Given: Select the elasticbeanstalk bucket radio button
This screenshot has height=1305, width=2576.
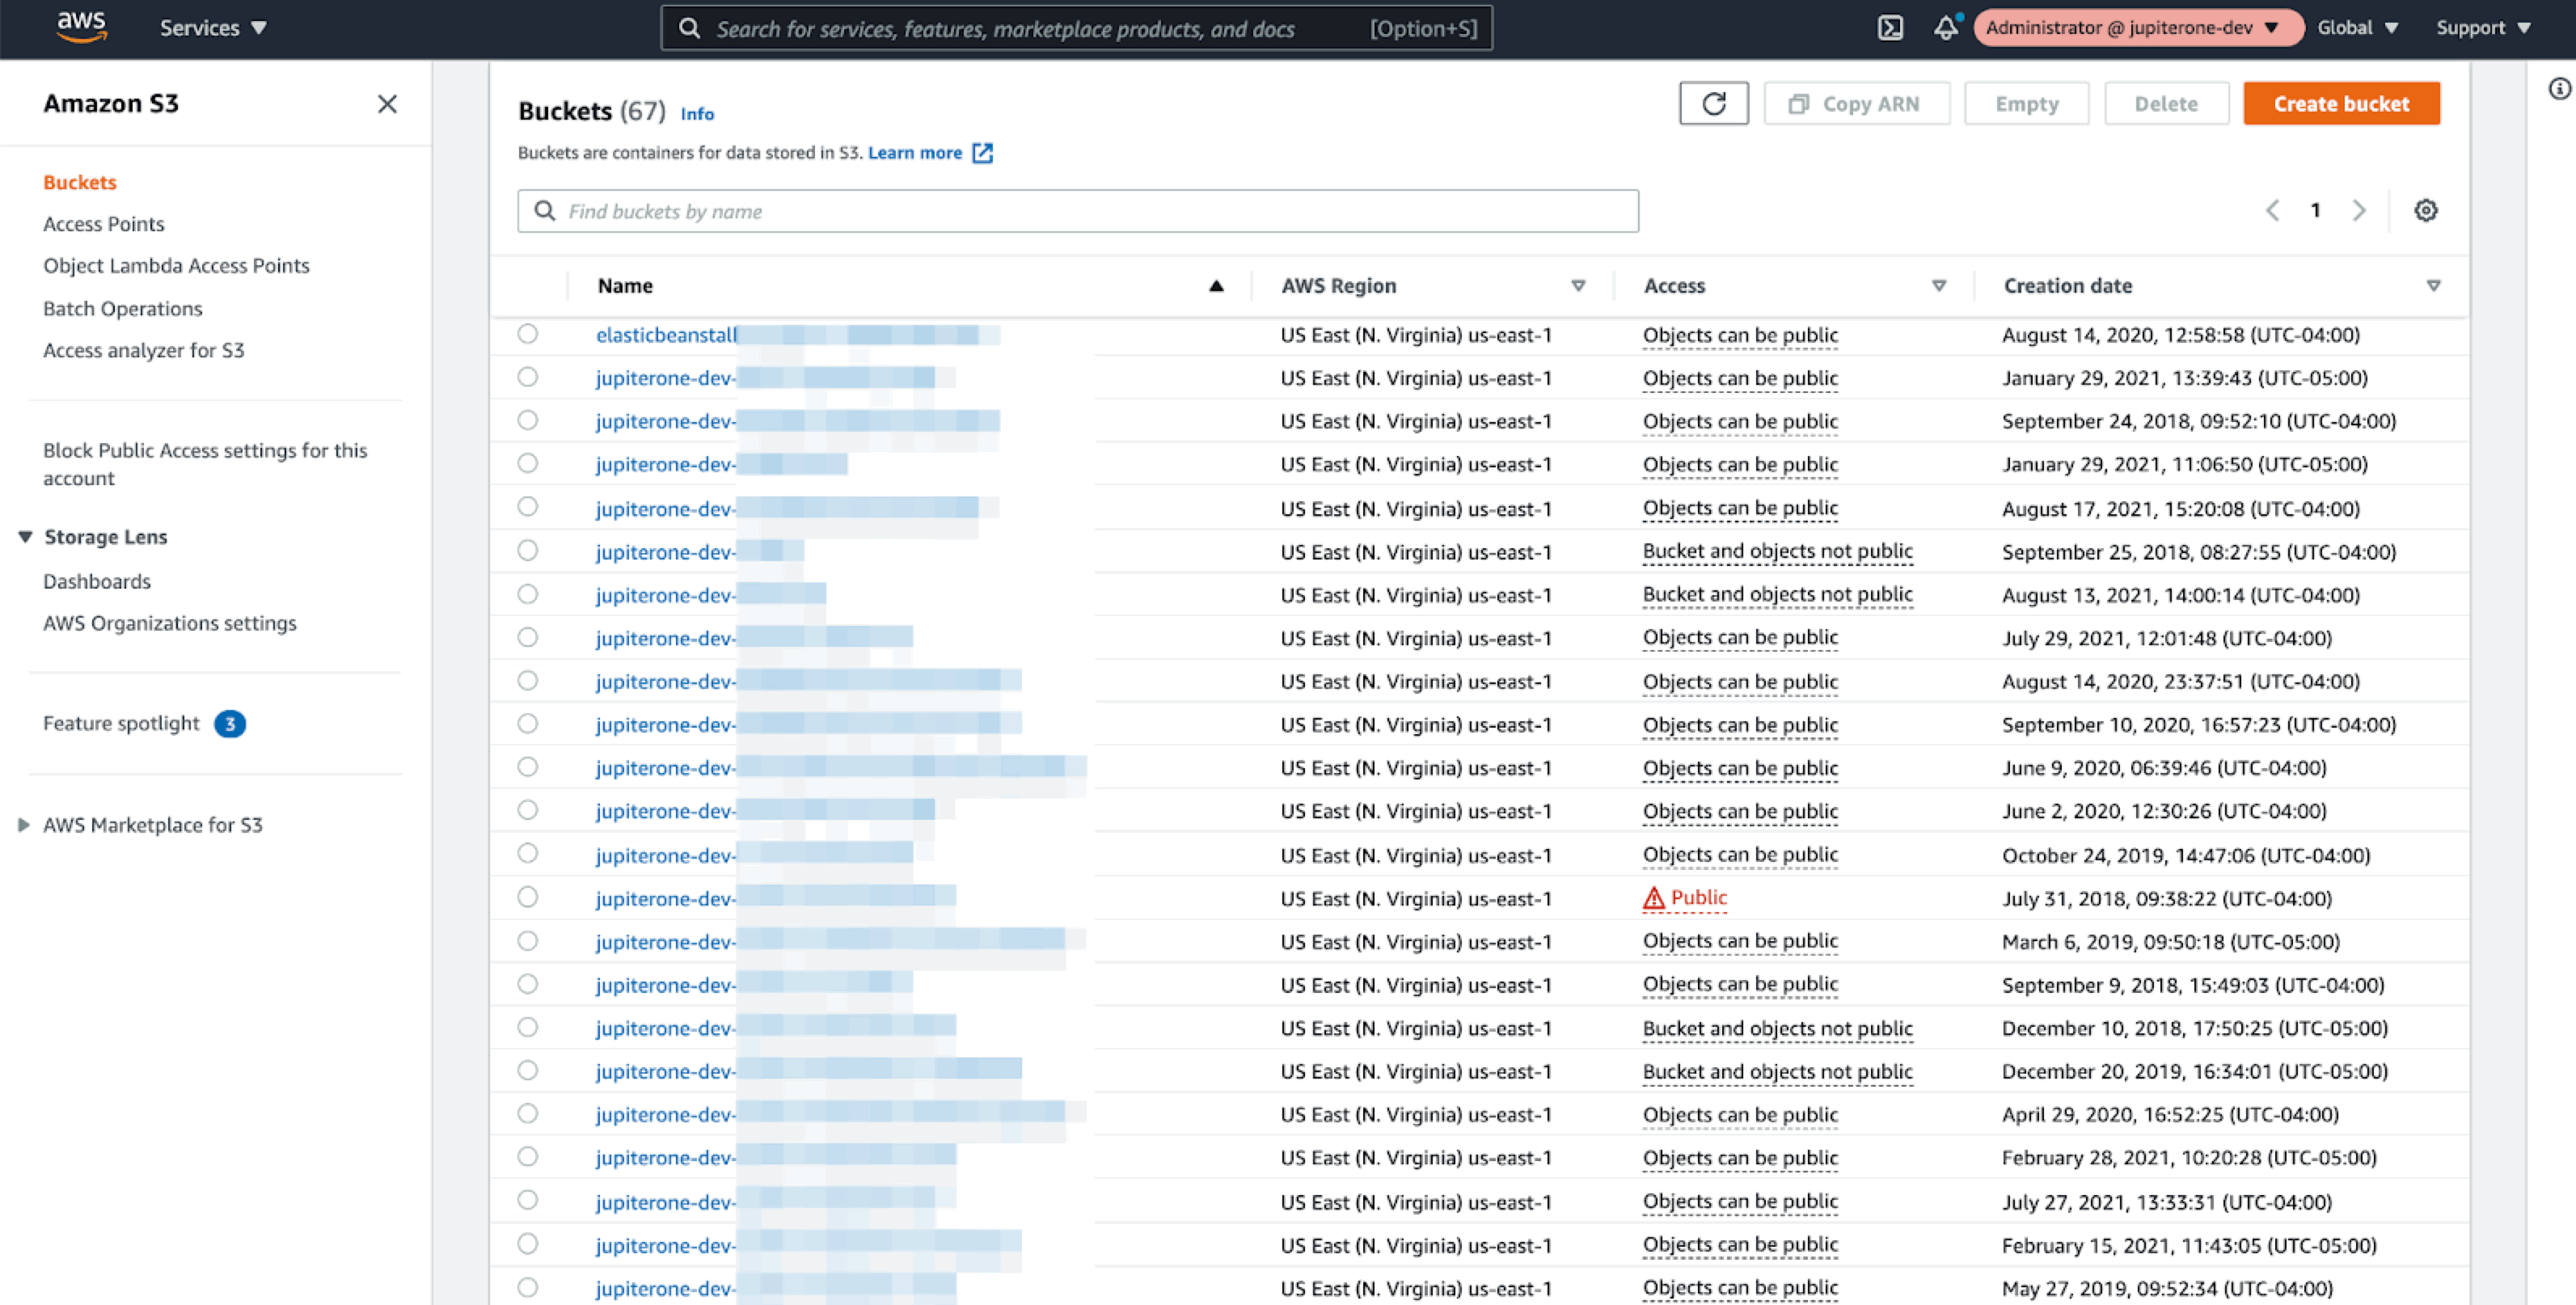Looking at the screenshot, I should (x=528, y=334).
